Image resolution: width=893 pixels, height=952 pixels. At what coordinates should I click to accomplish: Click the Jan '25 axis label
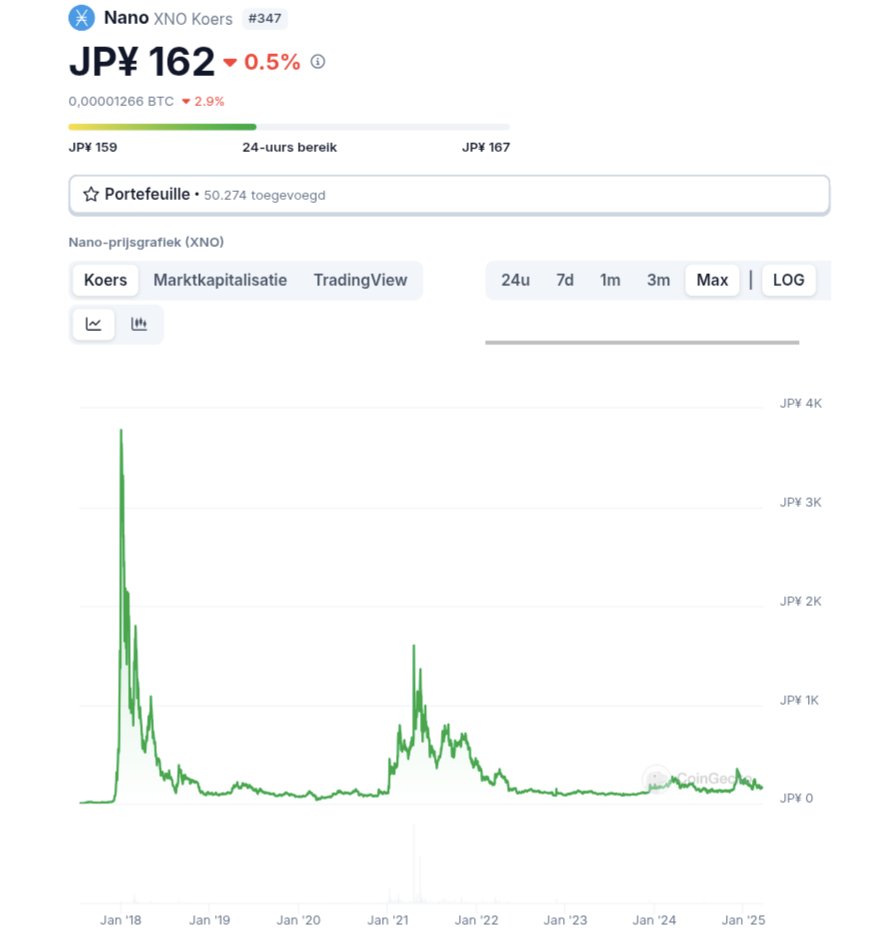click(743, 920)
